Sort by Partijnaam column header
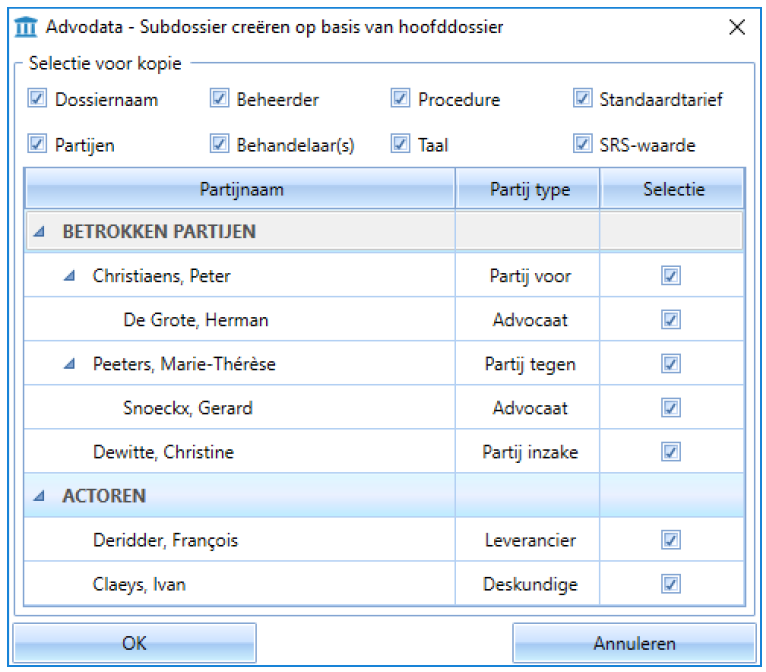 pos(240,189)
